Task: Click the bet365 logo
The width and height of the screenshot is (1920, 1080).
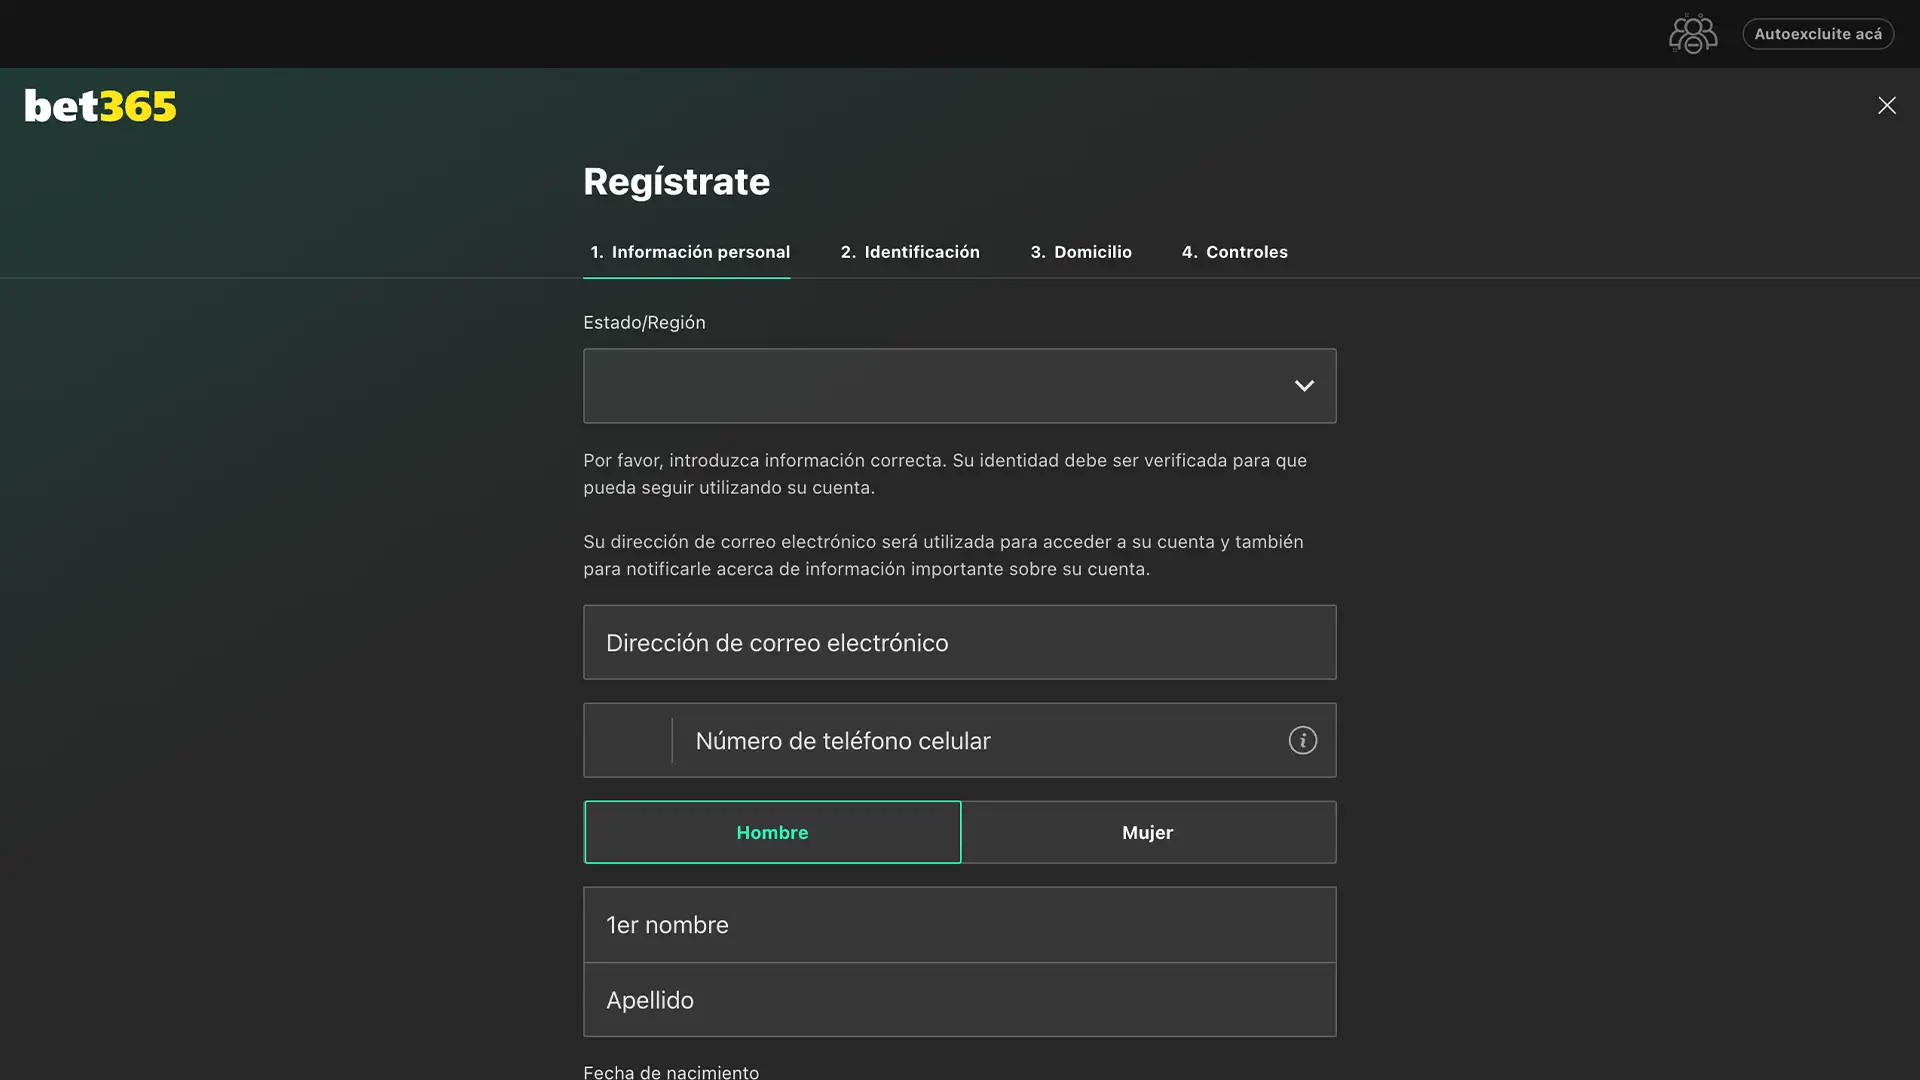Action: (x=99, y=105)
